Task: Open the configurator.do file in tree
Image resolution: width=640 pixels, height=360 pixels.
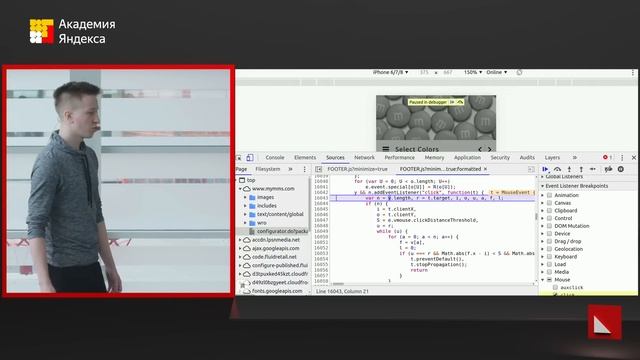Action: point(282,231)
